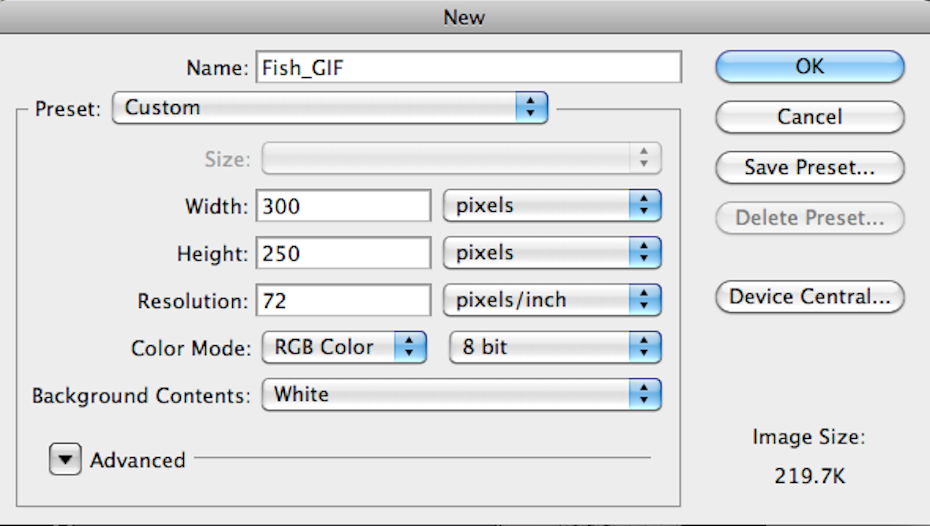Open the Height units dropdown

pyautogui.click(x=552, y=253)
